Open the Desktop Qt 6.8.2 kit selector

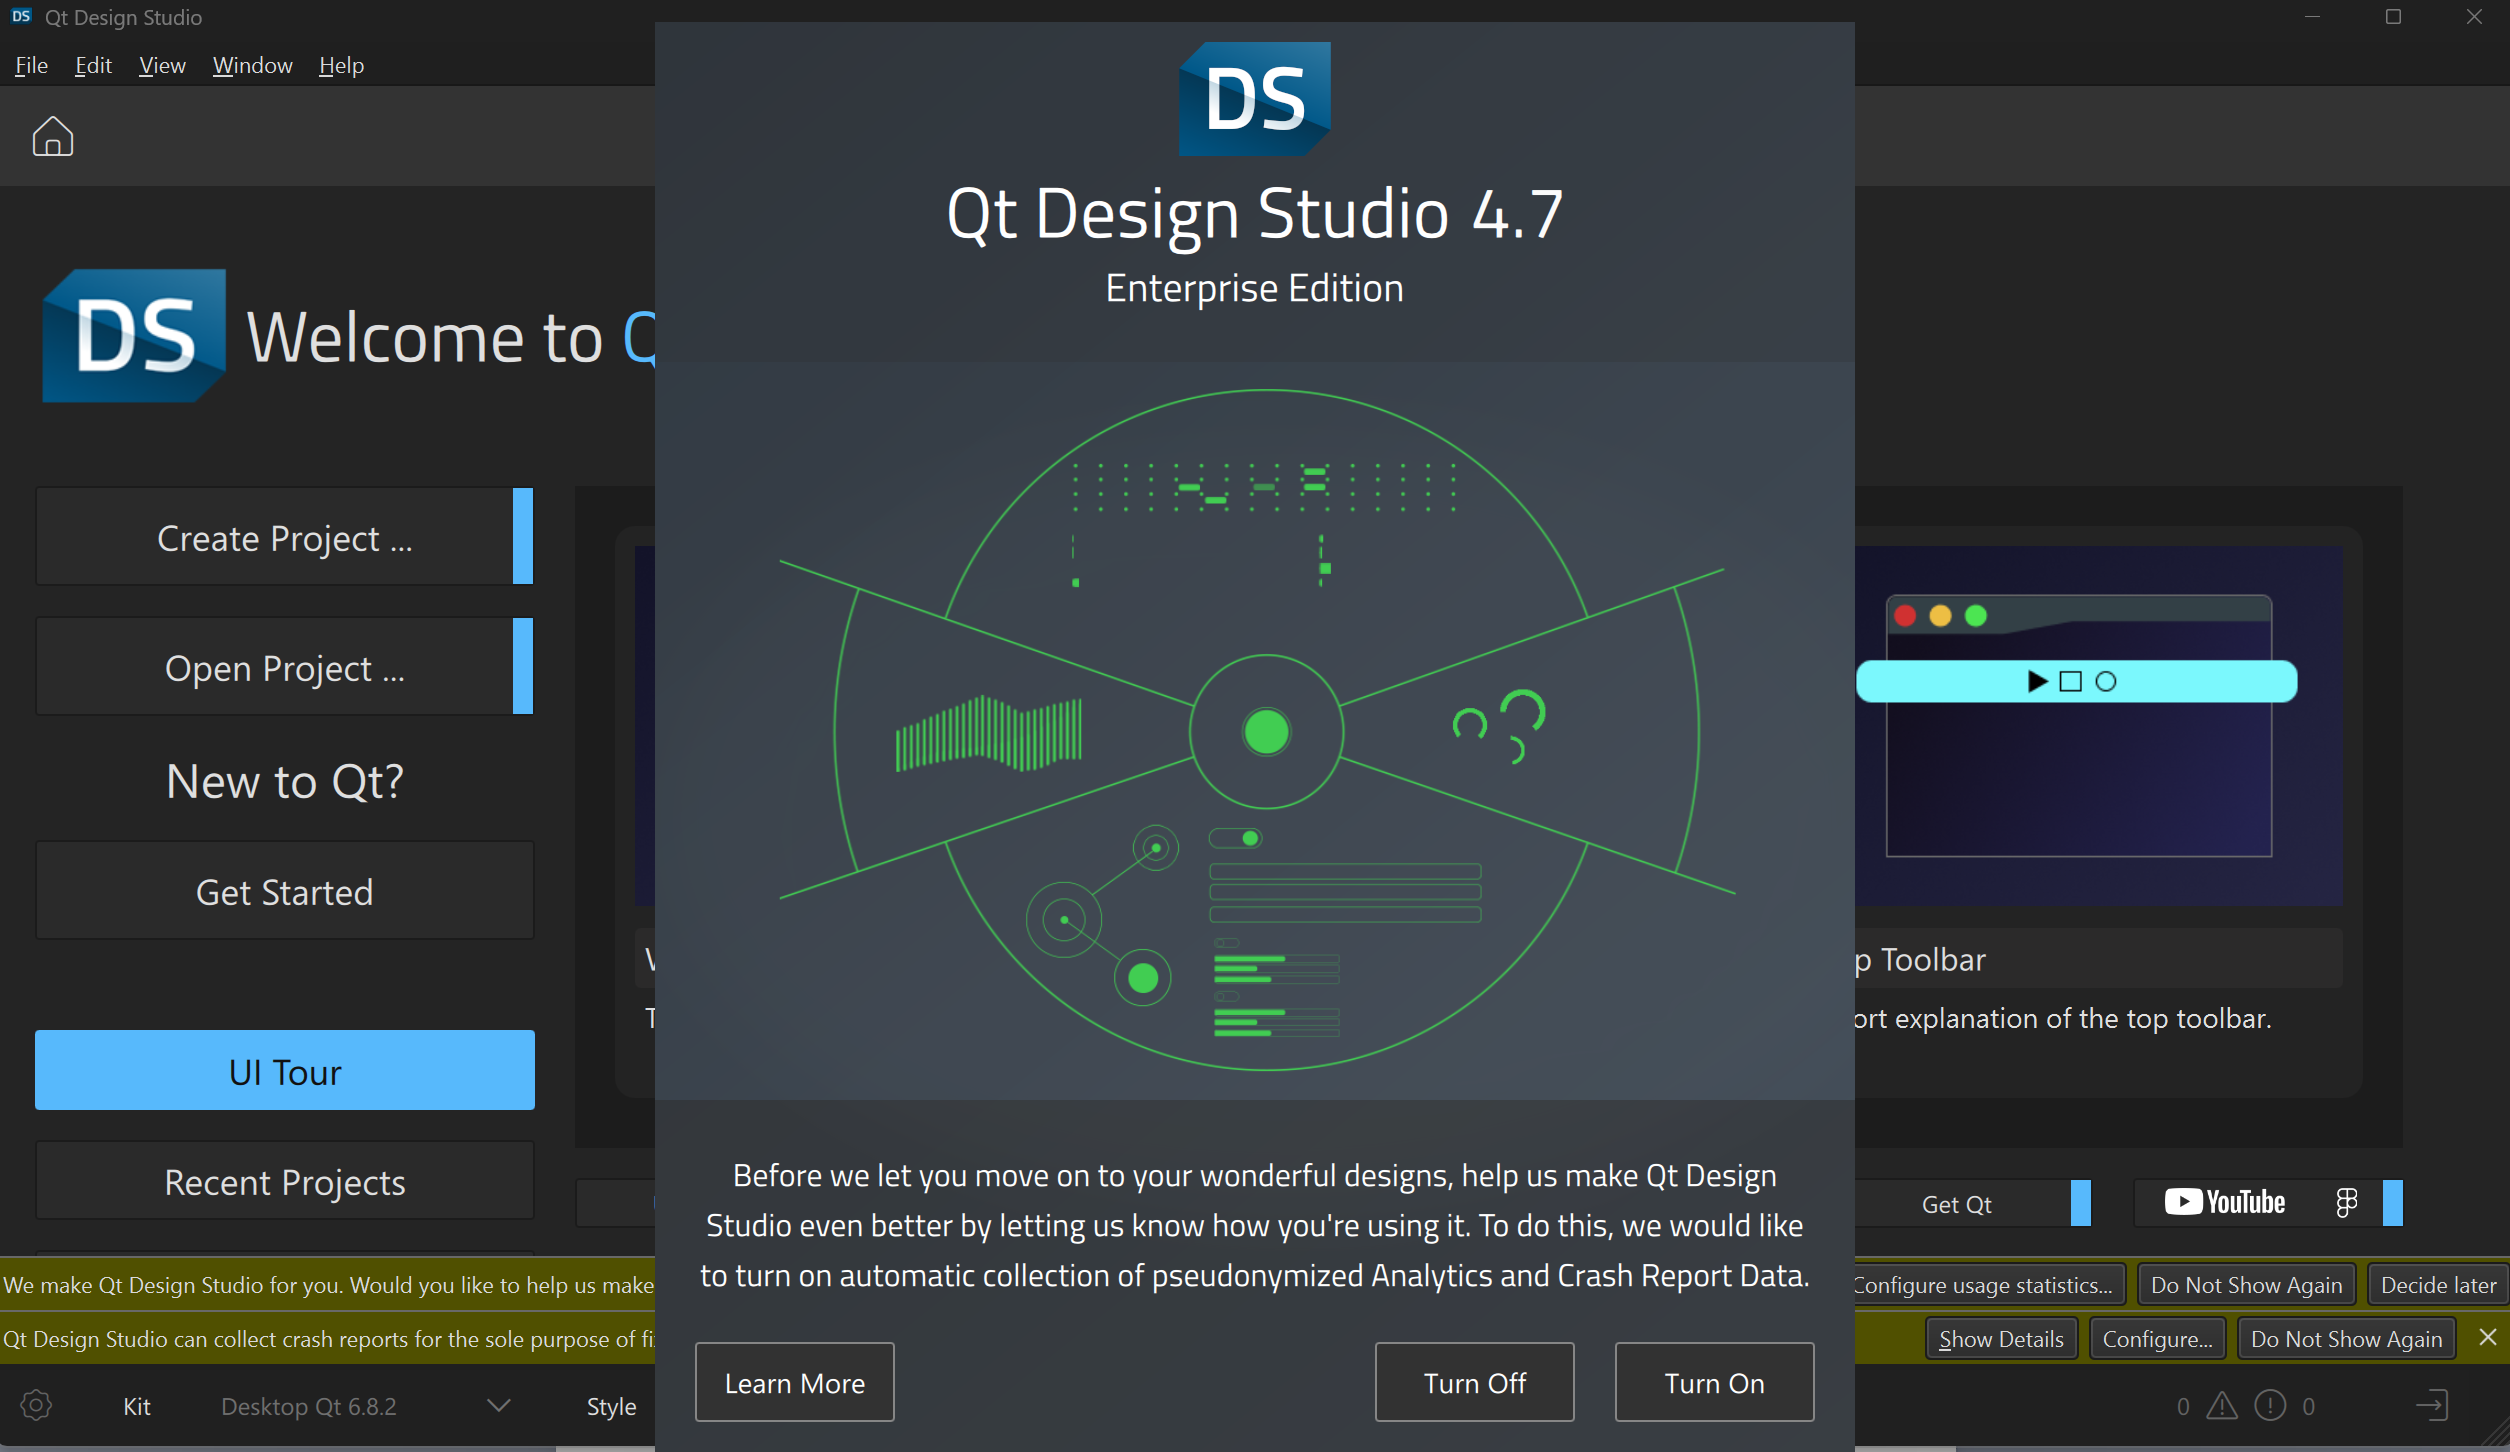tap(365, 1406)
